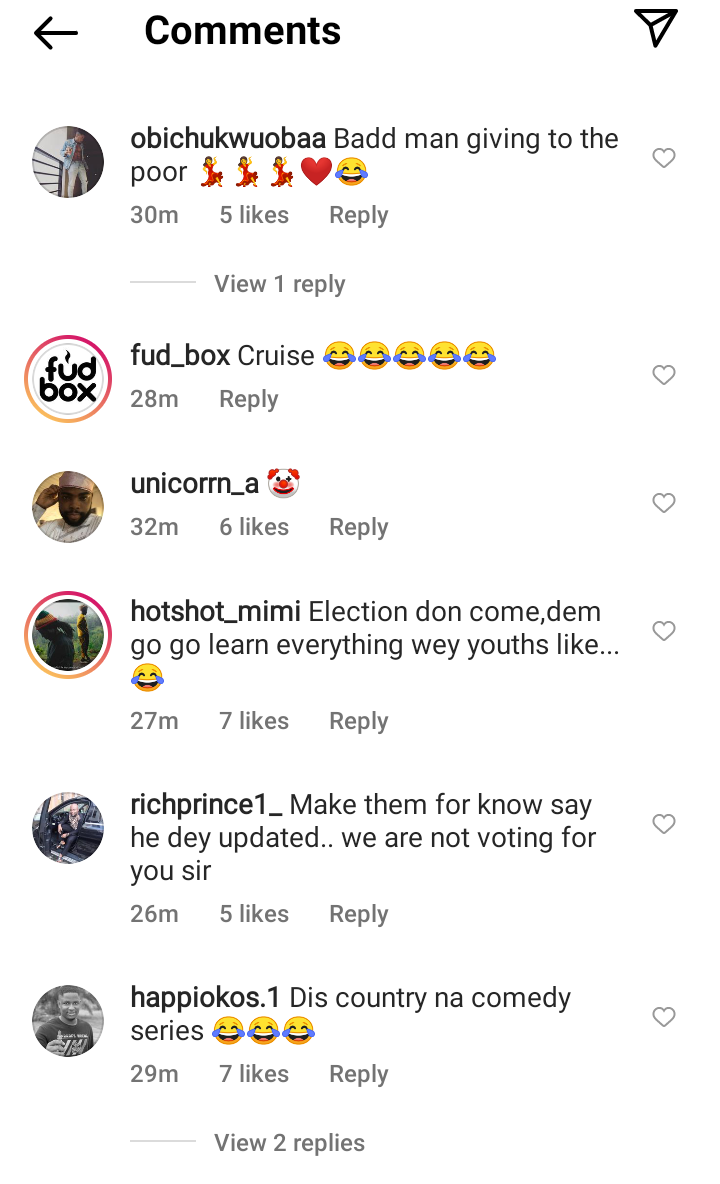Screen dimensions: 720x1184
Task: Like obichukwuobaa's comment with the heart
Action: click(664, 158)
